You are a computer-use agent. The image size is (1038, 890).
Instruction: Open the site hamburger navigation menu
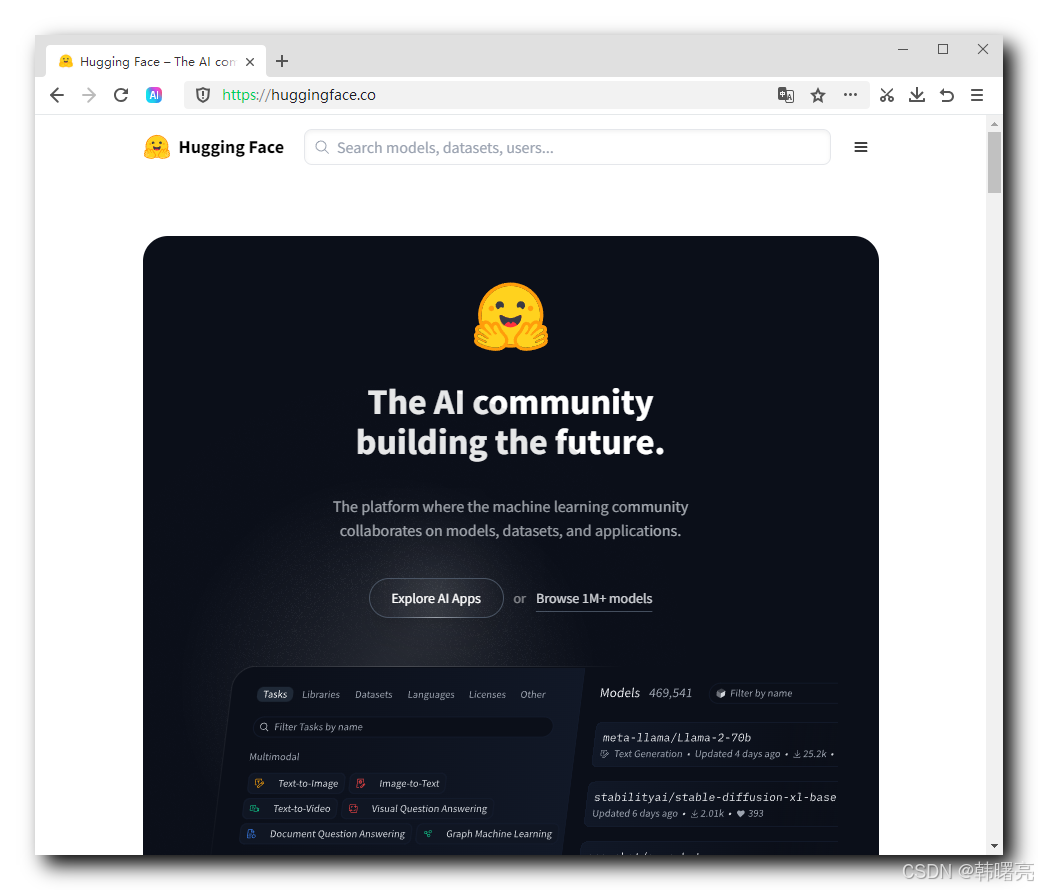pyautogui.click(x=861, y=147)
